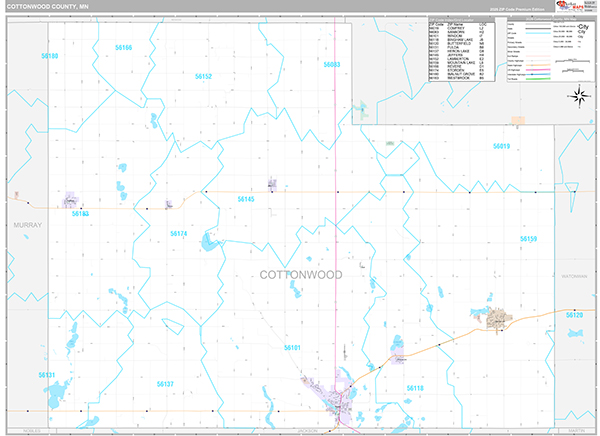This screenshot has width=600, height=436.
Task: Select the 56152 ZIP code label
Action: [x=203, y=76]
